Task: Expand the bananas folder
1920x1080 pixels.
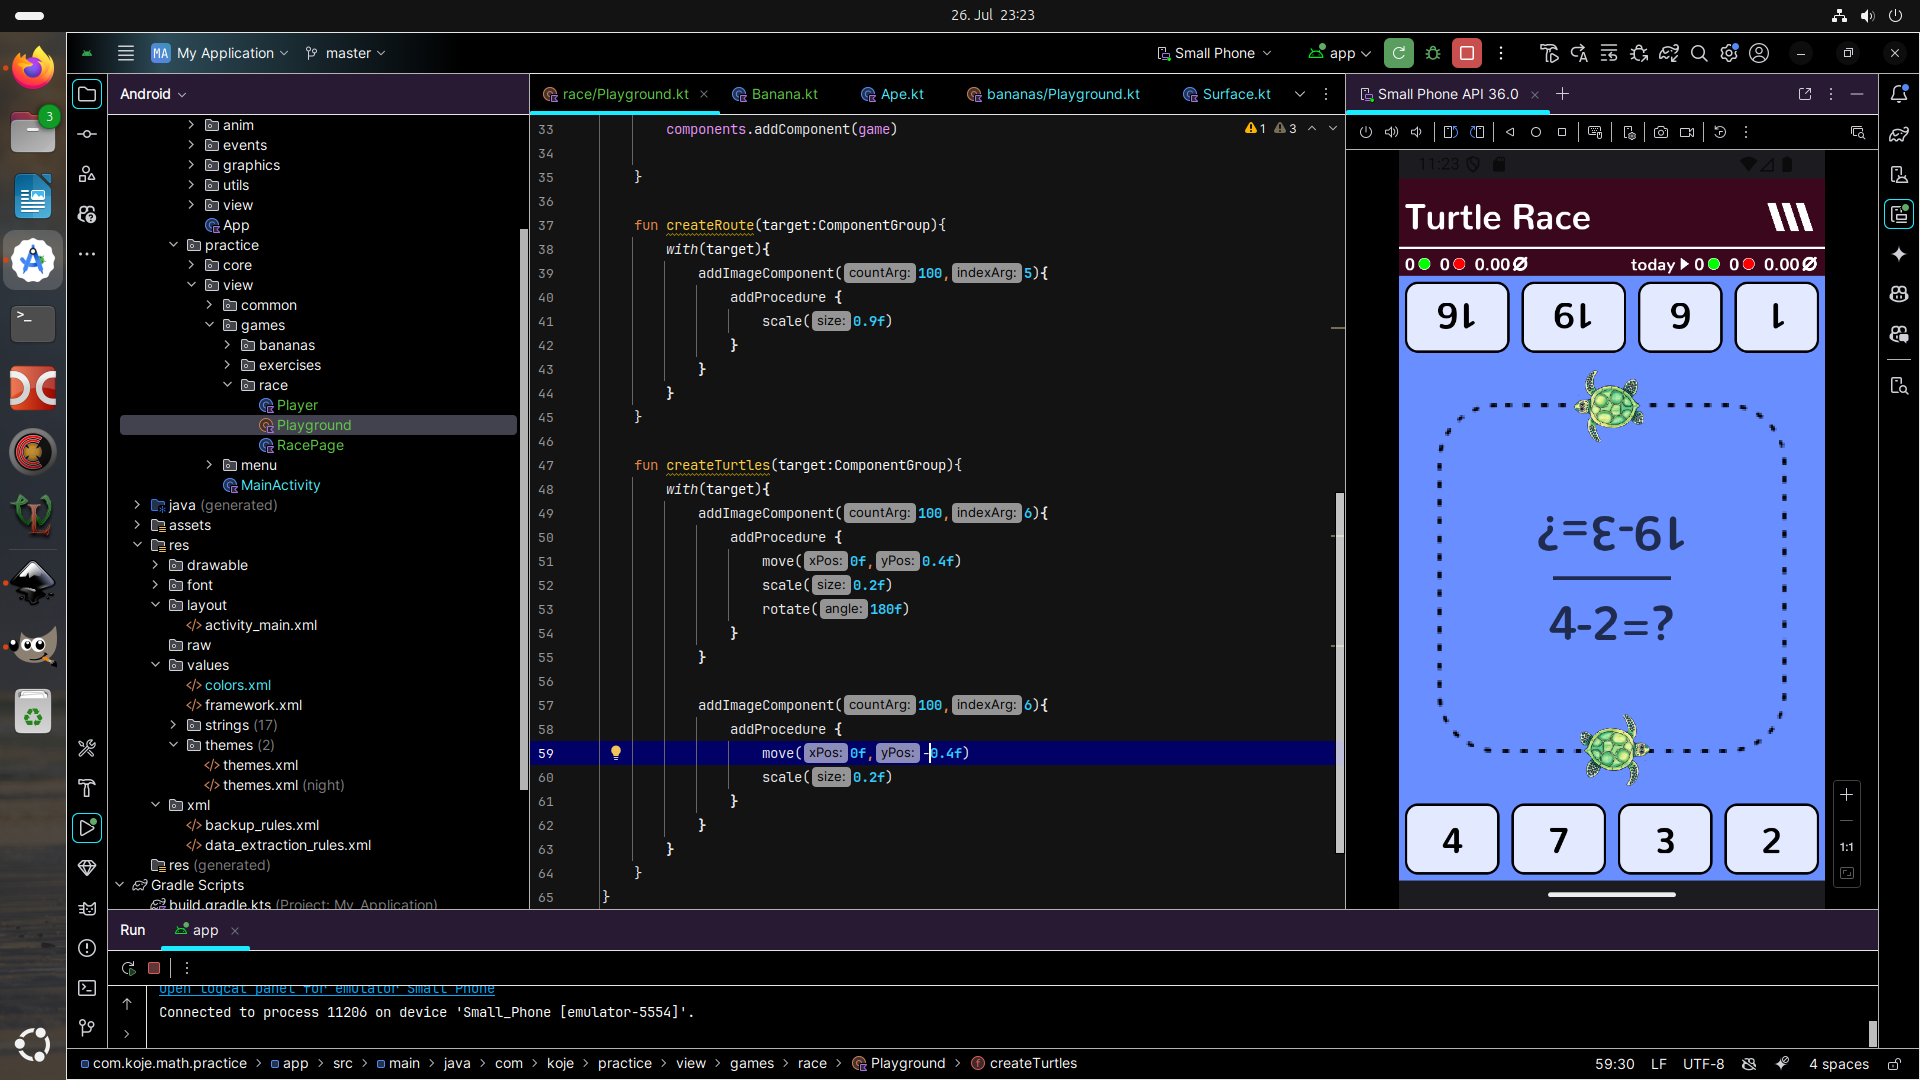Action: coord(227,345)
